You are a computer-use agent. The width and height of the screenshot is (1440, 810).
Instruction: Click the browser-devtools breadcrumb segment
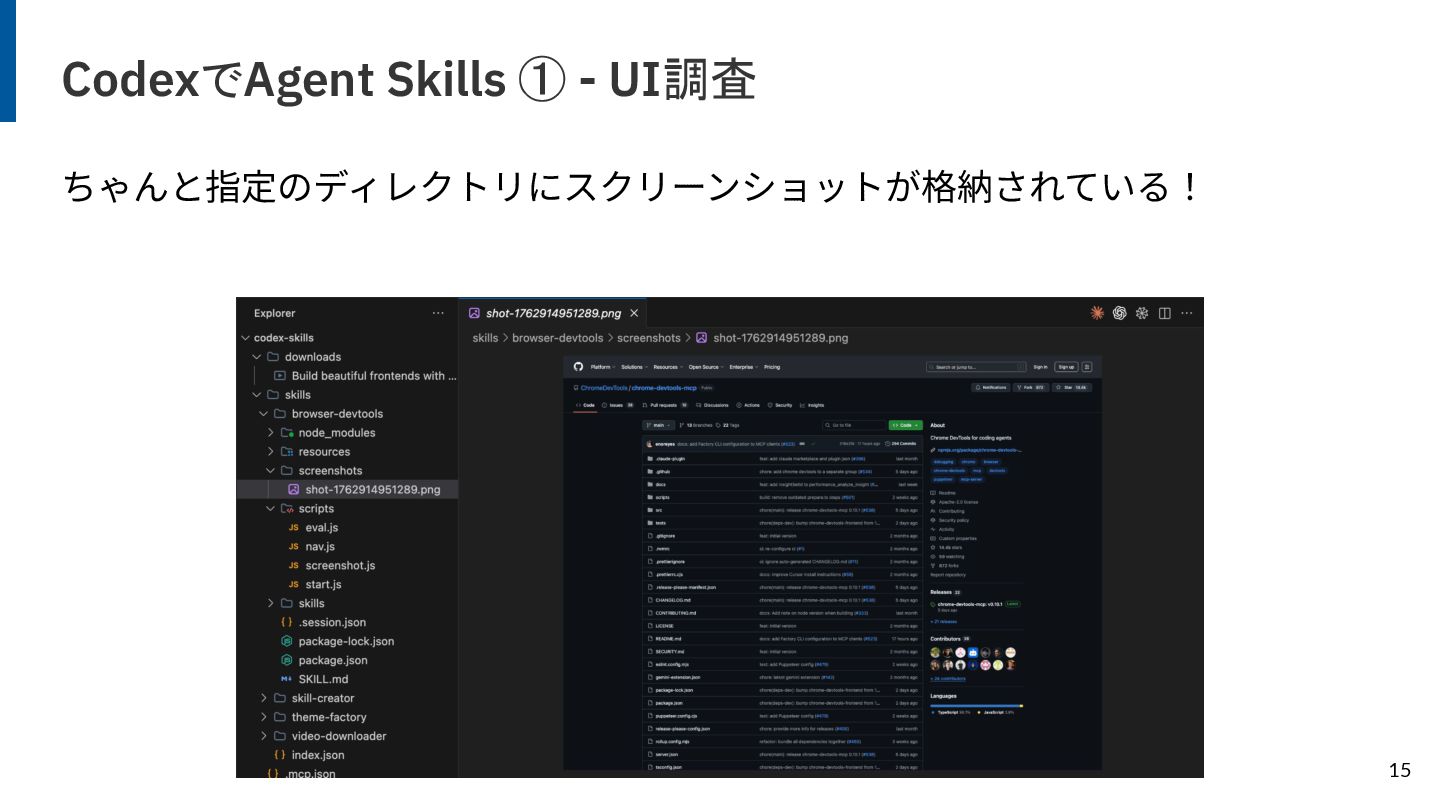[x=558, y=338]
